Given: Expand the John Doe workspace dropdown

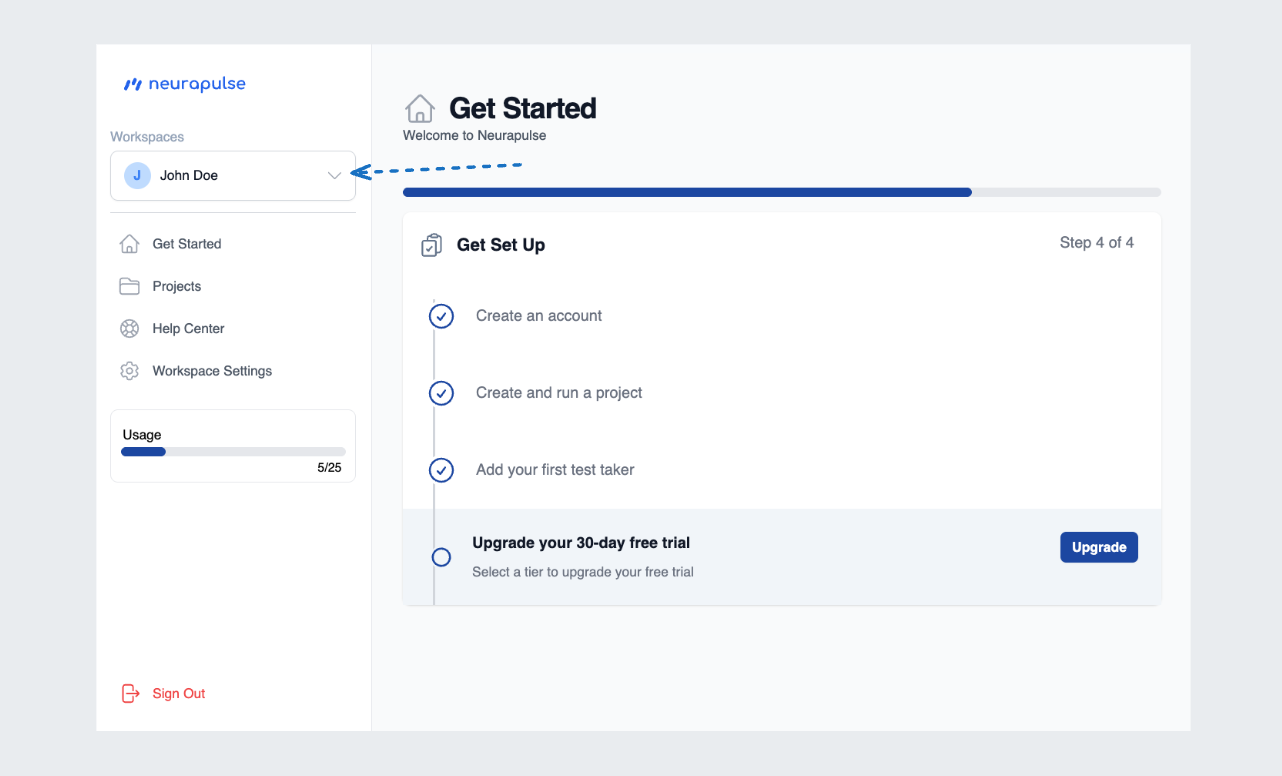Looking at the screenshot, I should [x=232, y=175].
